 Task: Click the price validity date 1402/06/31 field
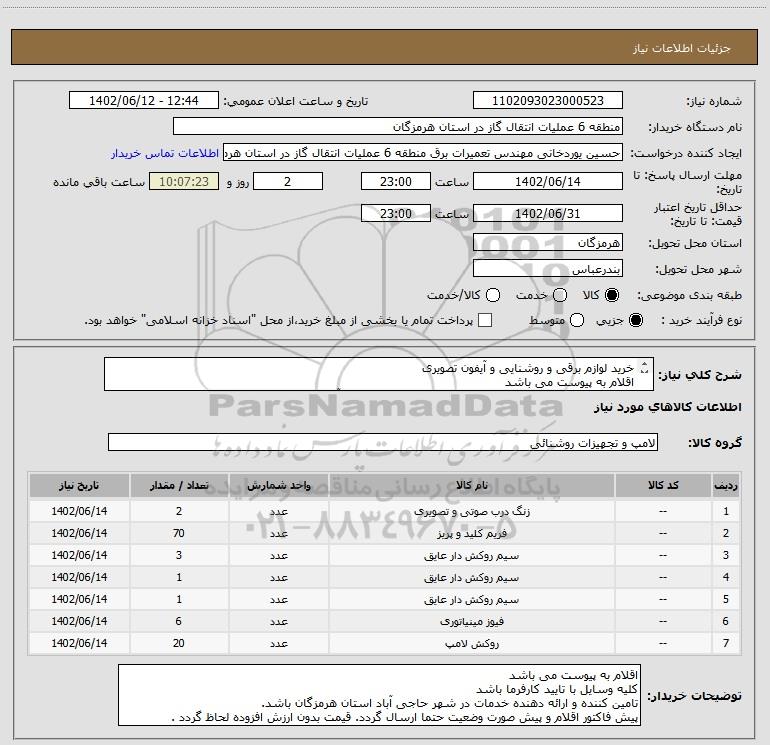[x=548, y=213]
